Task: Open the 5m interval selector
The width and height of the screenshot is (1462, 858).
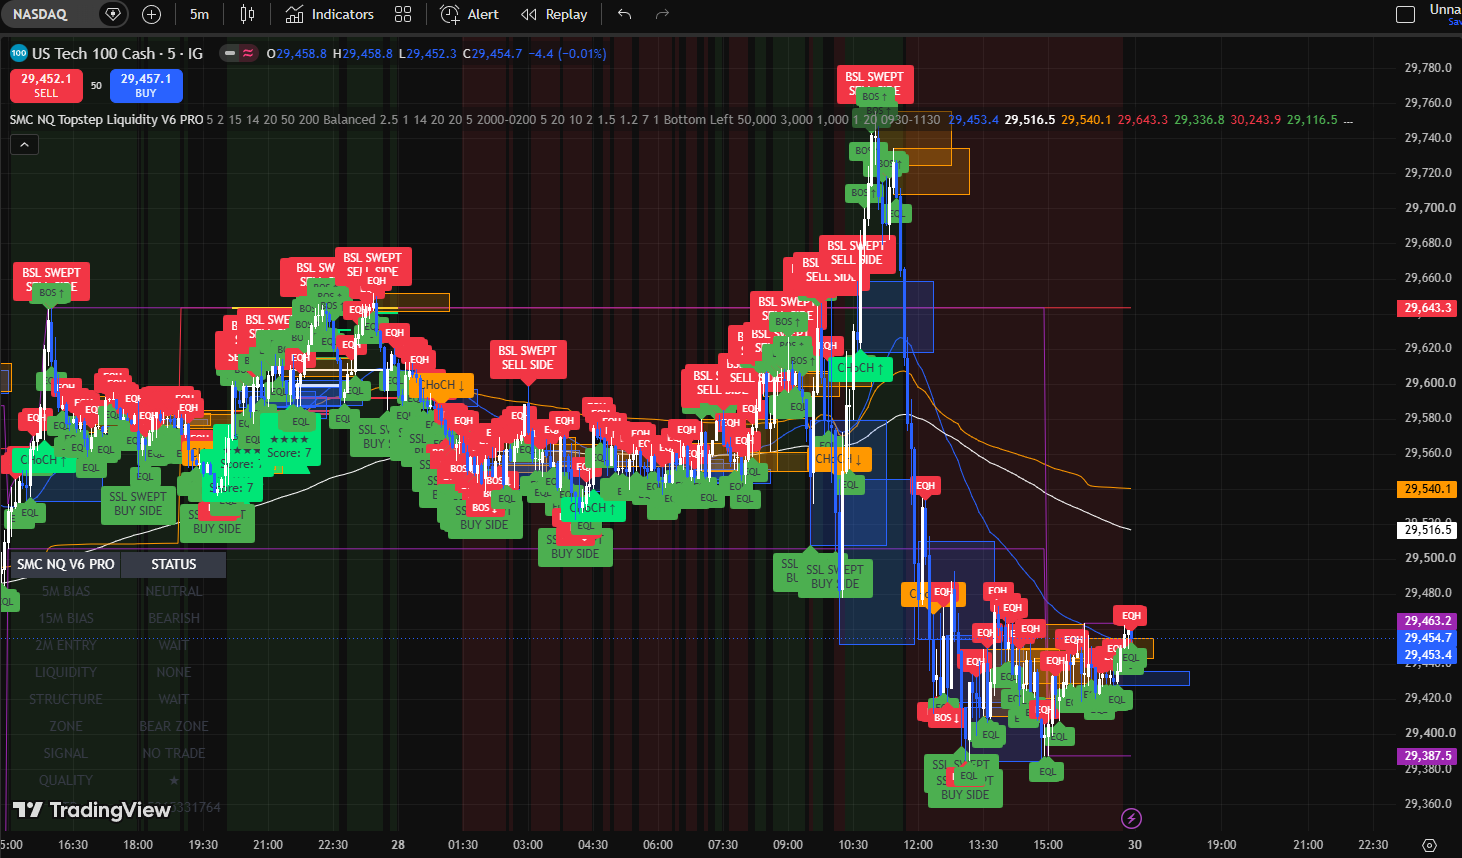Action: tap(200, 14)
